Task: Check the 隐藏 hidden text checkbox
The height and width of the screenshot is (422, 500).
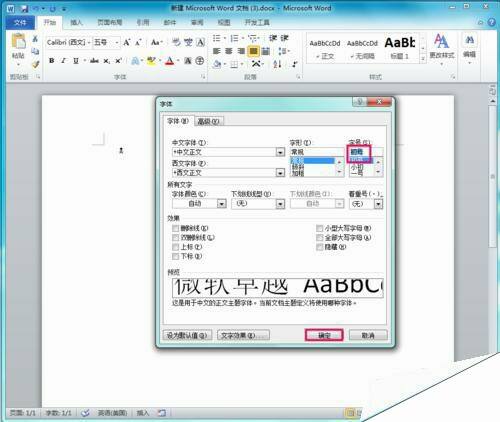Action: [x=319, y=247]
